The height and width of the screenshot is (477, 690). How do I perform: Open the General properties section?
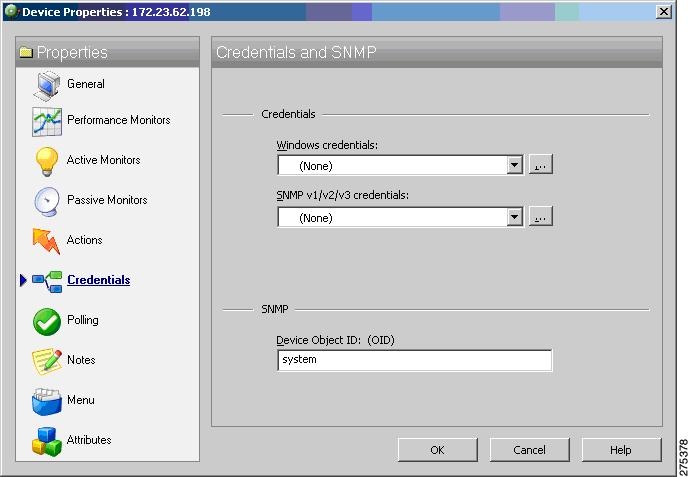pyautogui.click(x=86, y=84)
